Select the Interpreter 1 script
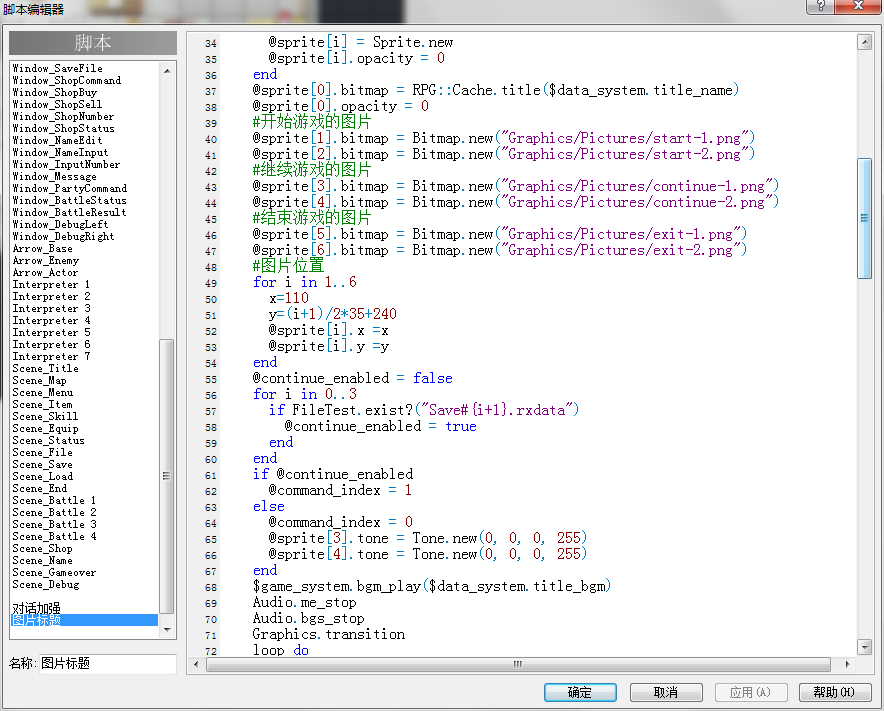884x711 pixels. tap(51, 284)
